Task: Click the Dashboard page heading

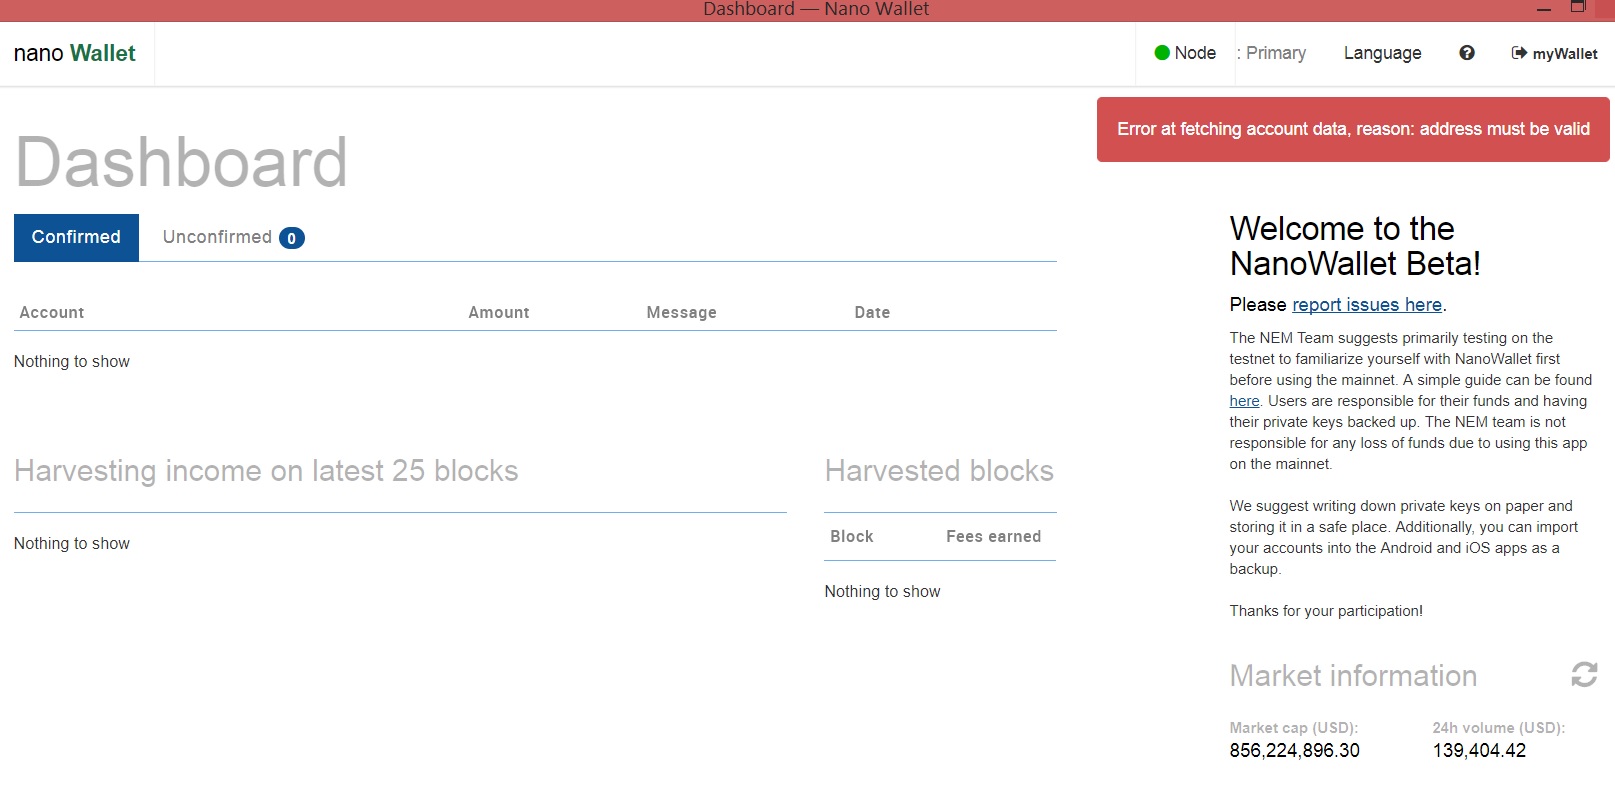Action: [x=181, y=162]
